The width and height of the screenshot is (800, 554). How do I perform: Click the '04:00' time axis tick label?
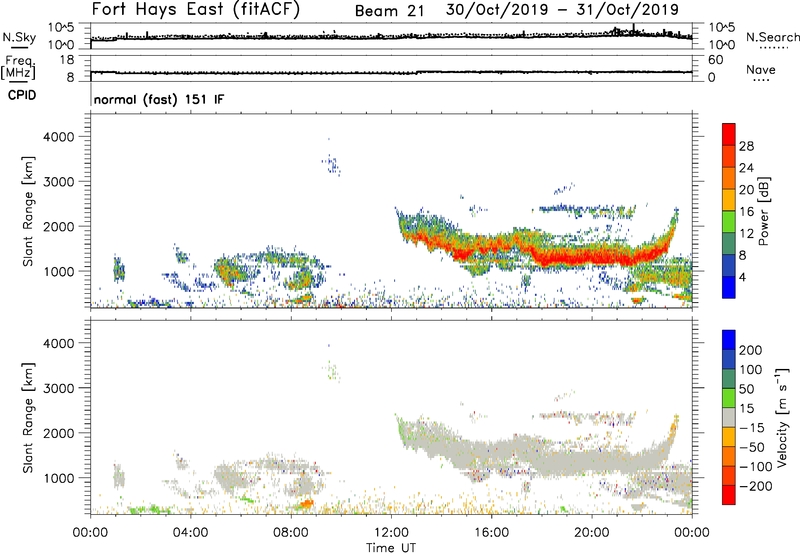pos(191,533)
